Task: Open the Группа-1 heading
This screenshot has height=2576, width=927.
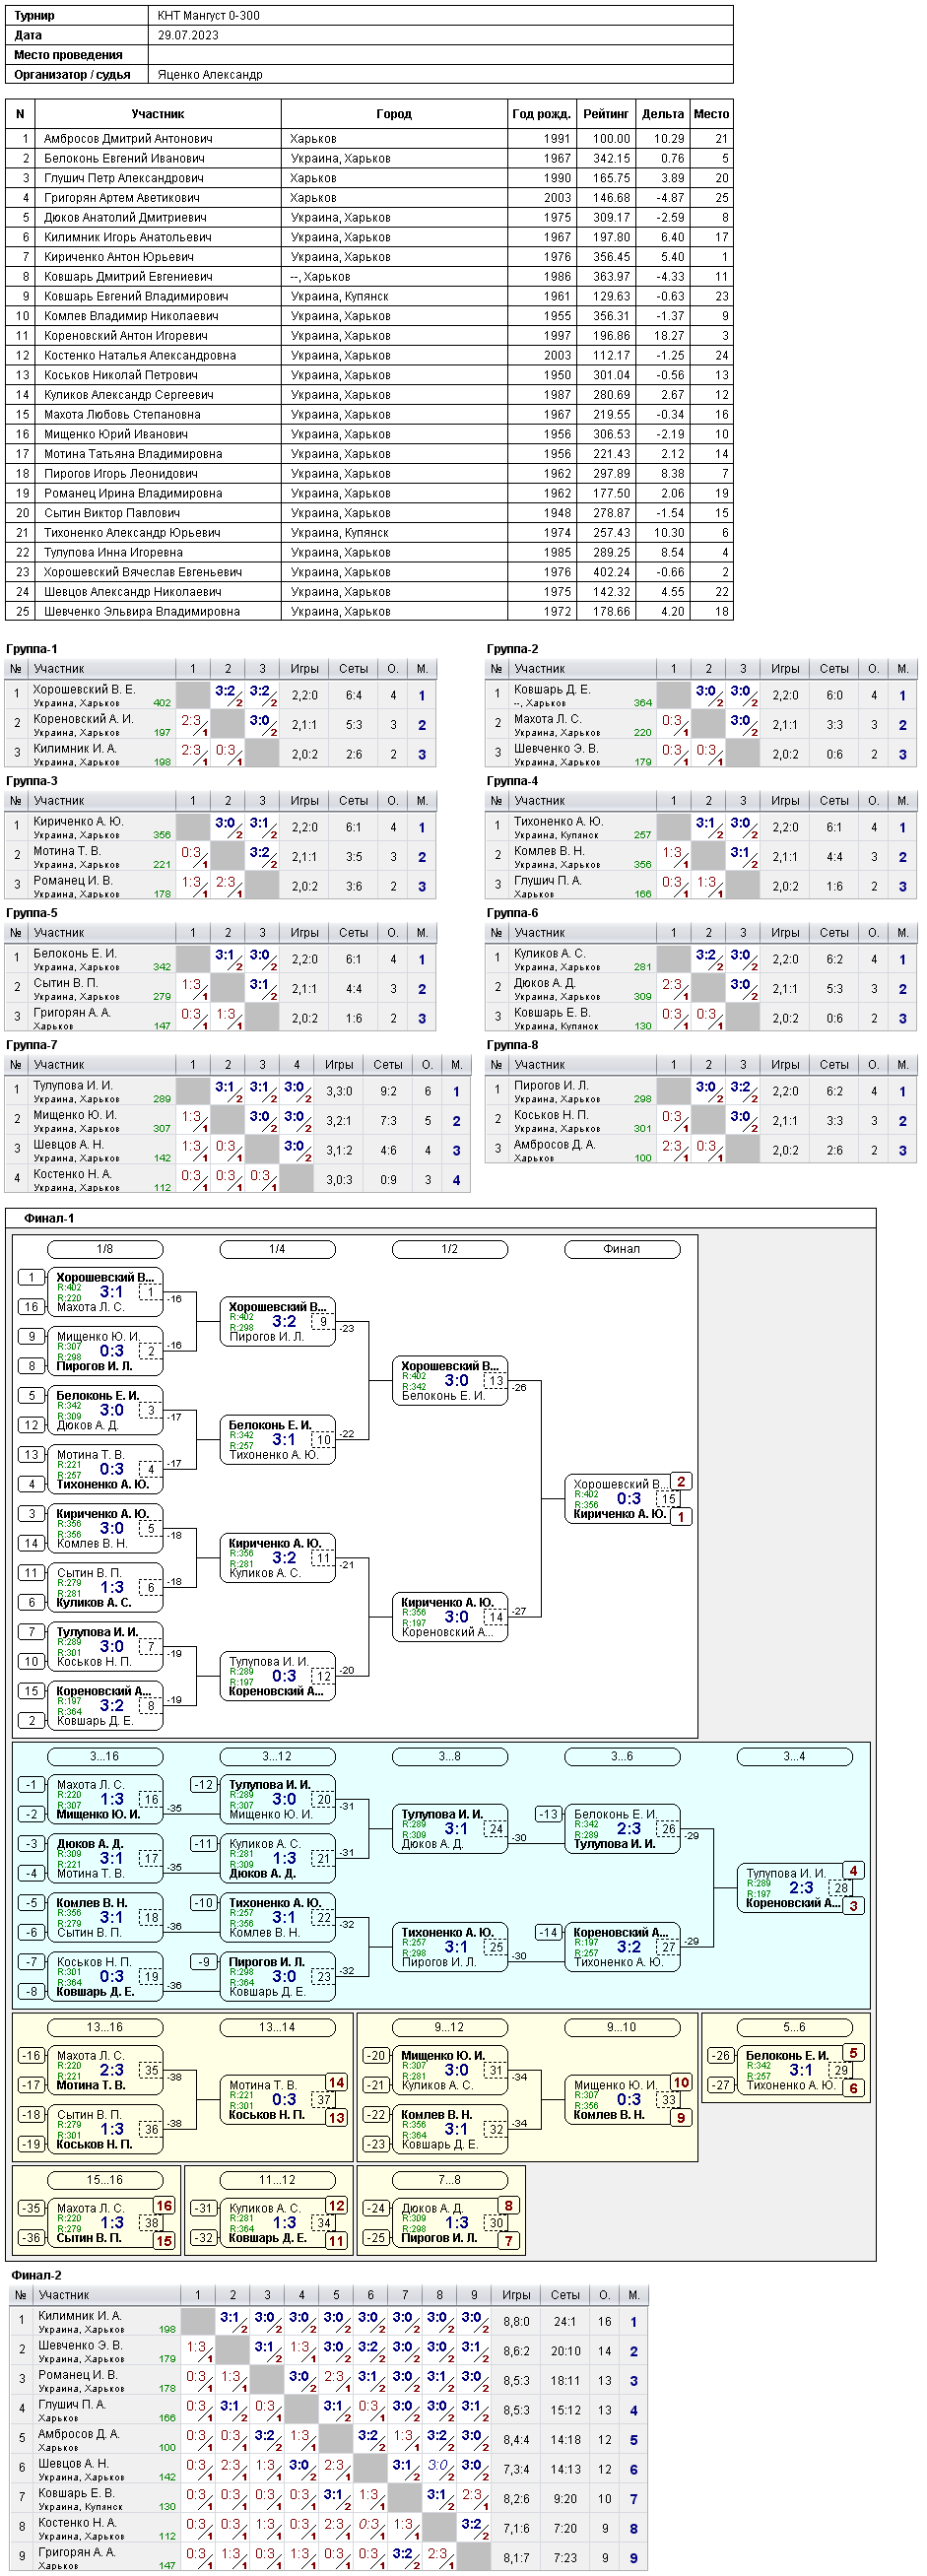Action: [x=32, y=649]
